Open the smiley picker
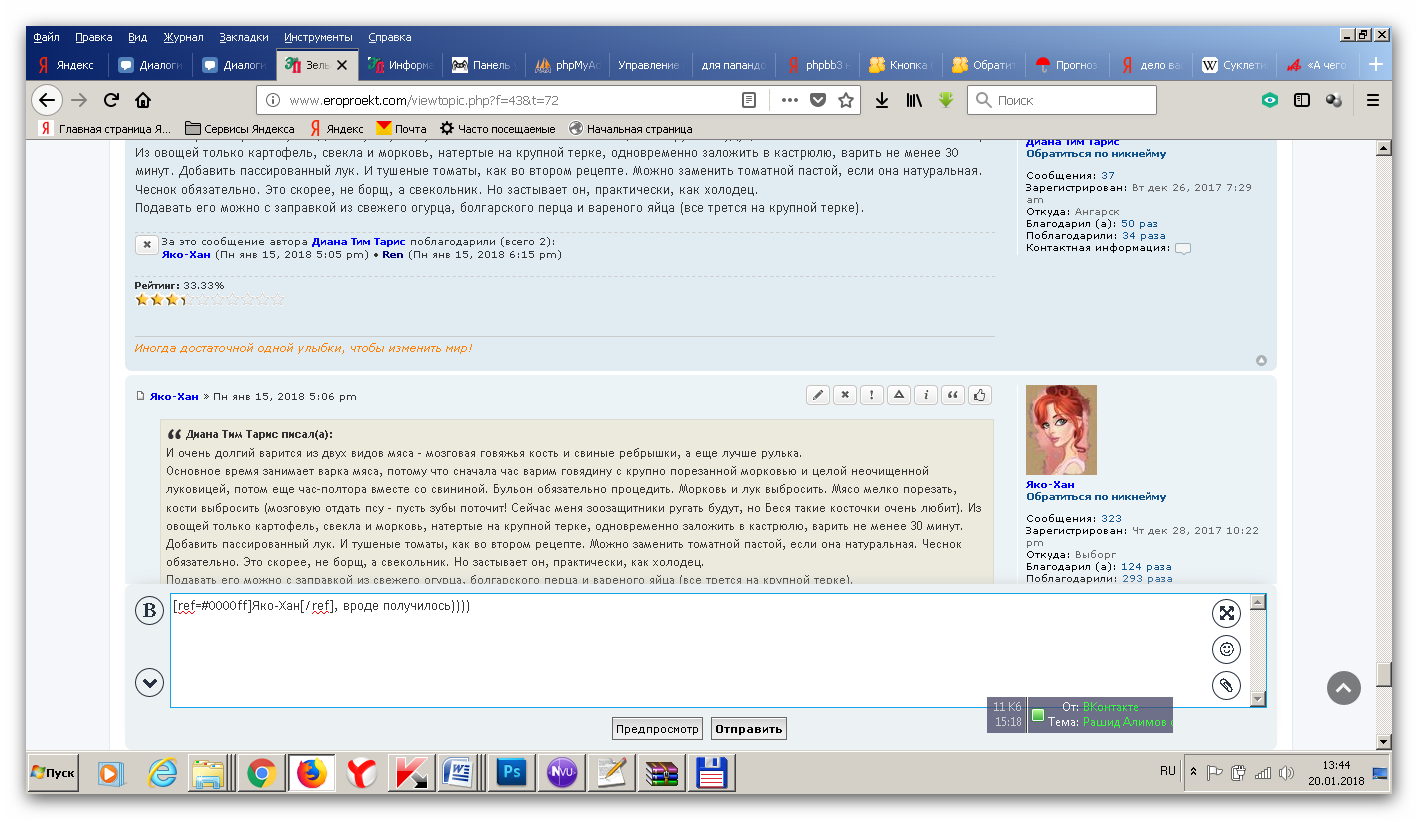 (x=1226, y=649)
